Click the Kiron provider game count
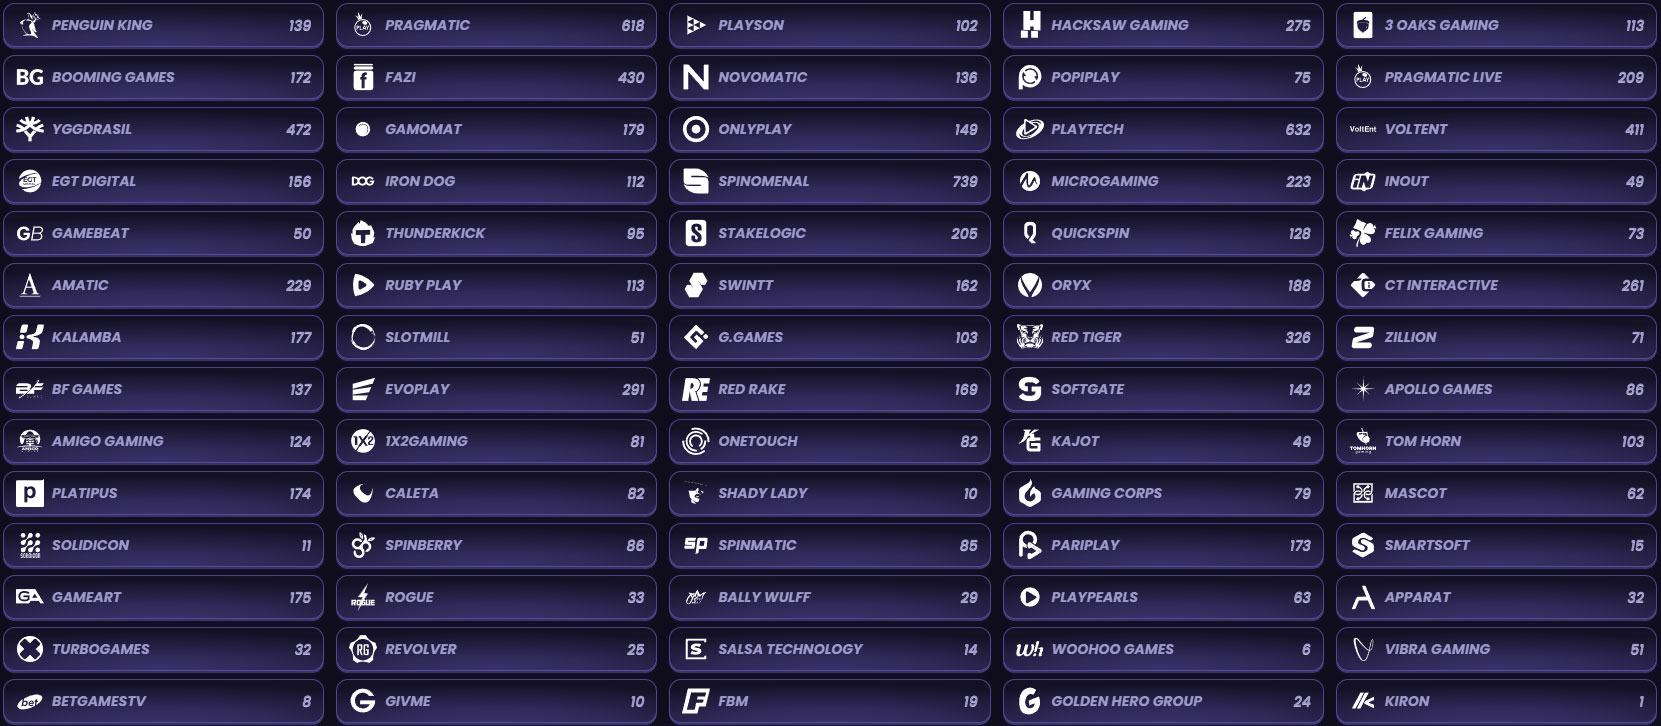Image resolution: width=1661 pixels, height=726 pixels. pos(1640,701)
